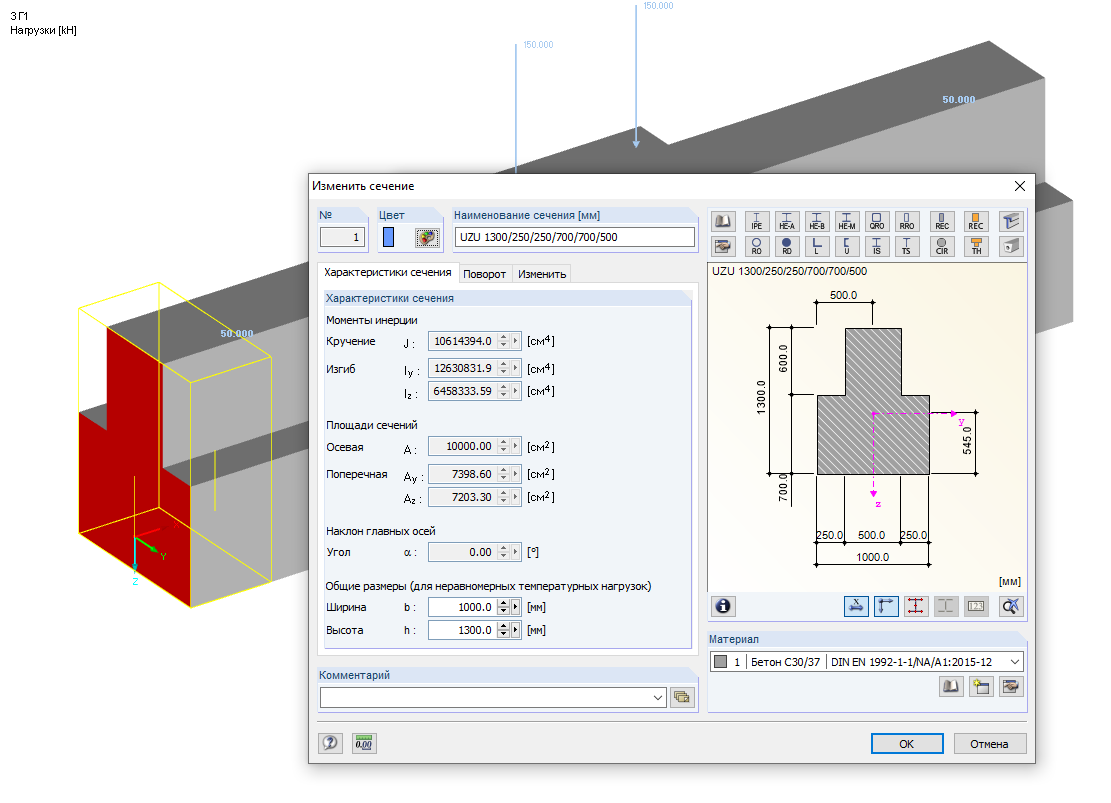1111x803 pixels.
Task: Click the Ширина b value field 1000.0
Action: tap(462, 607)
